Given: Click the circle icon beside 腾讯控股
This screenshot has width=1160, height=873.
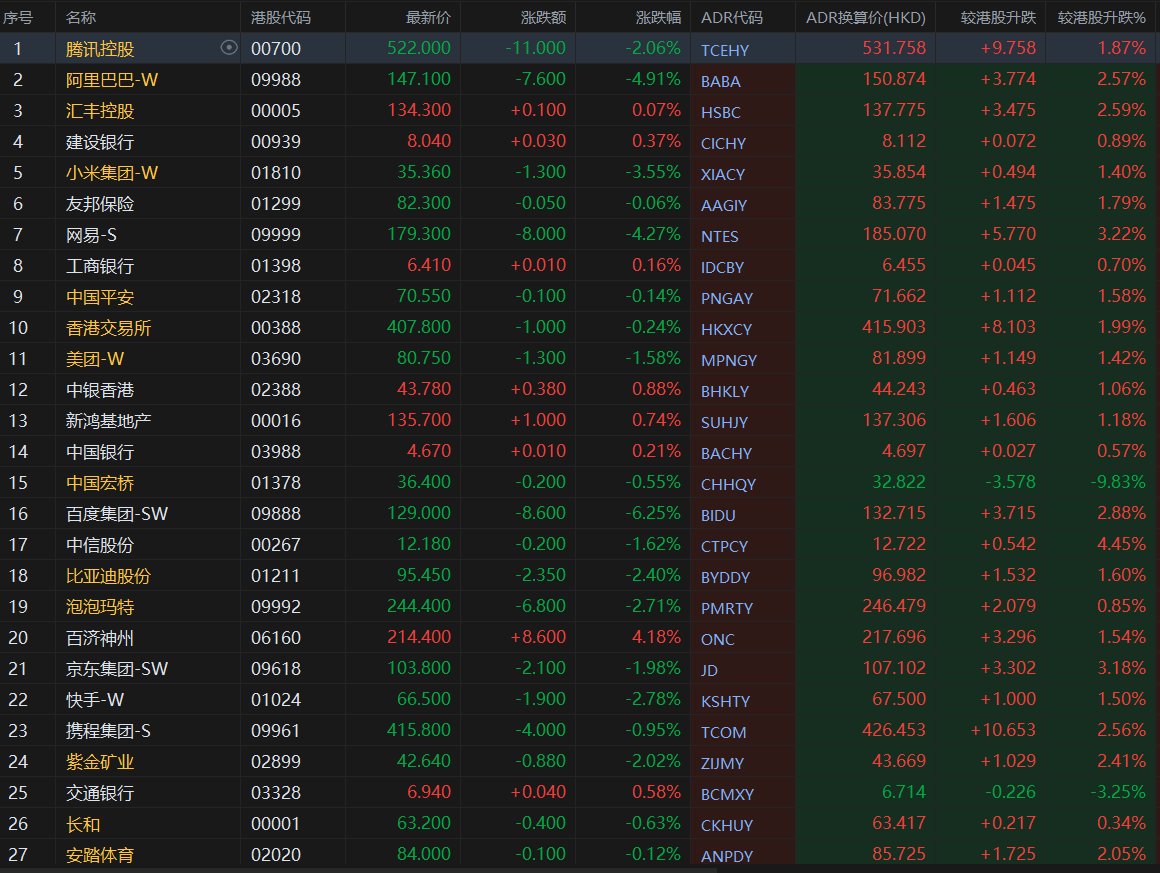Looking at the screenshot, I should click(229, 47).
